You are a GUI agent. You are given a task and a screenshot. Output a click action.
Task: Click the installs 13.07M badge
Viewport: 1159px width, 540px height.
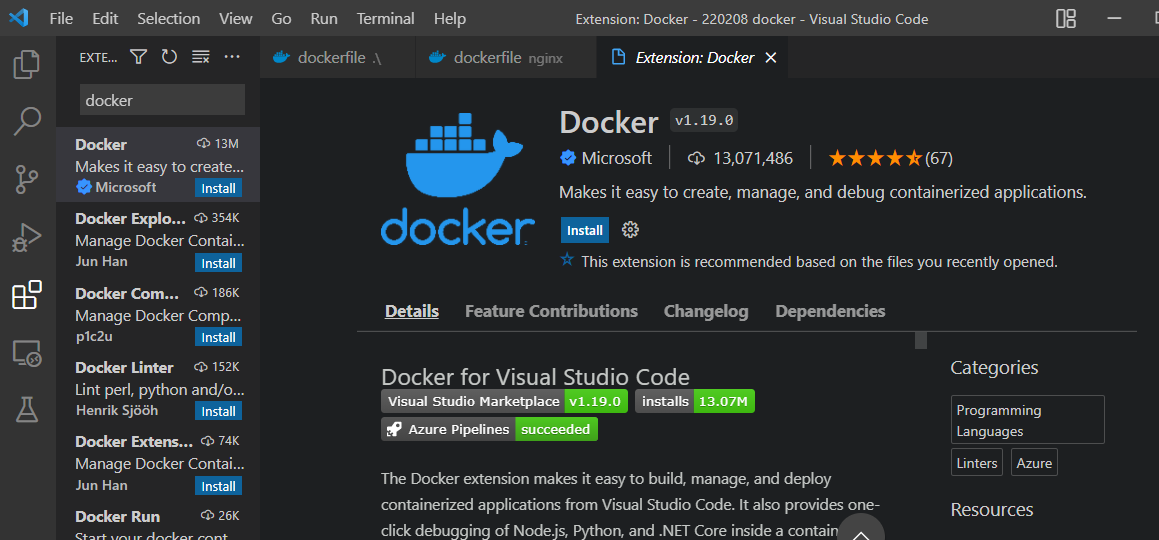click(x=695, y=402)
